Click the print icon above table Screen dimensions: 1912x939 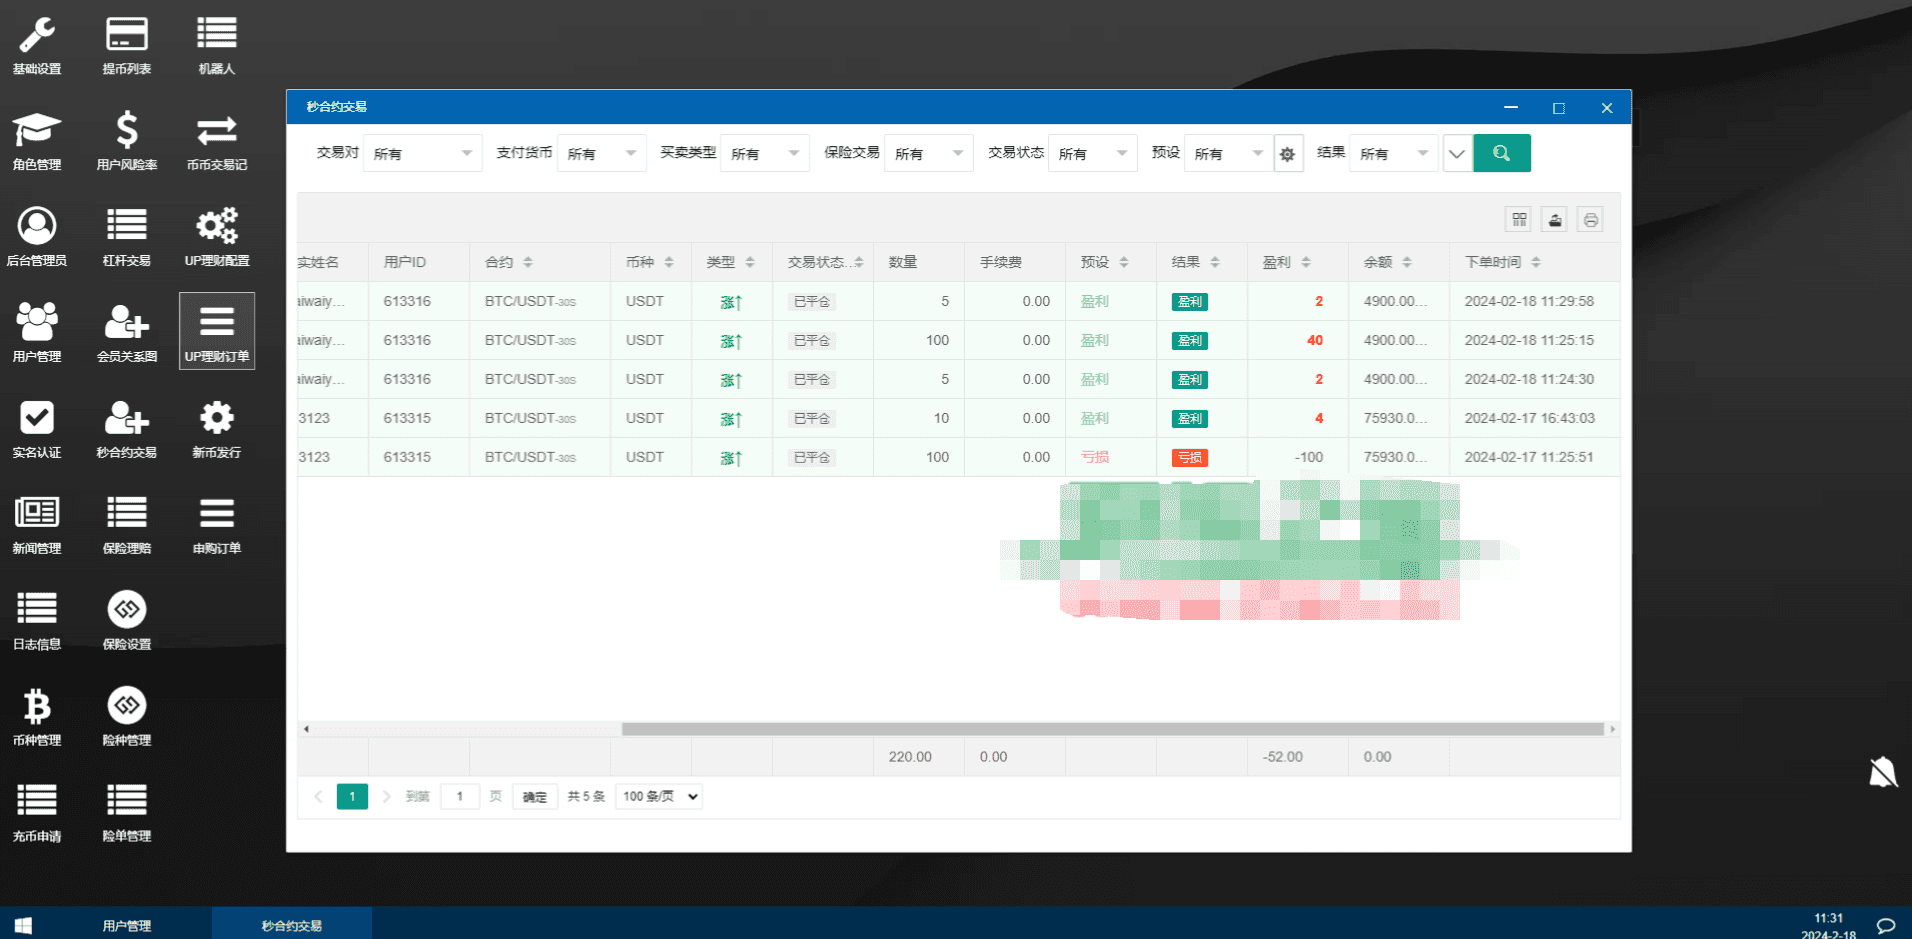1590,220
